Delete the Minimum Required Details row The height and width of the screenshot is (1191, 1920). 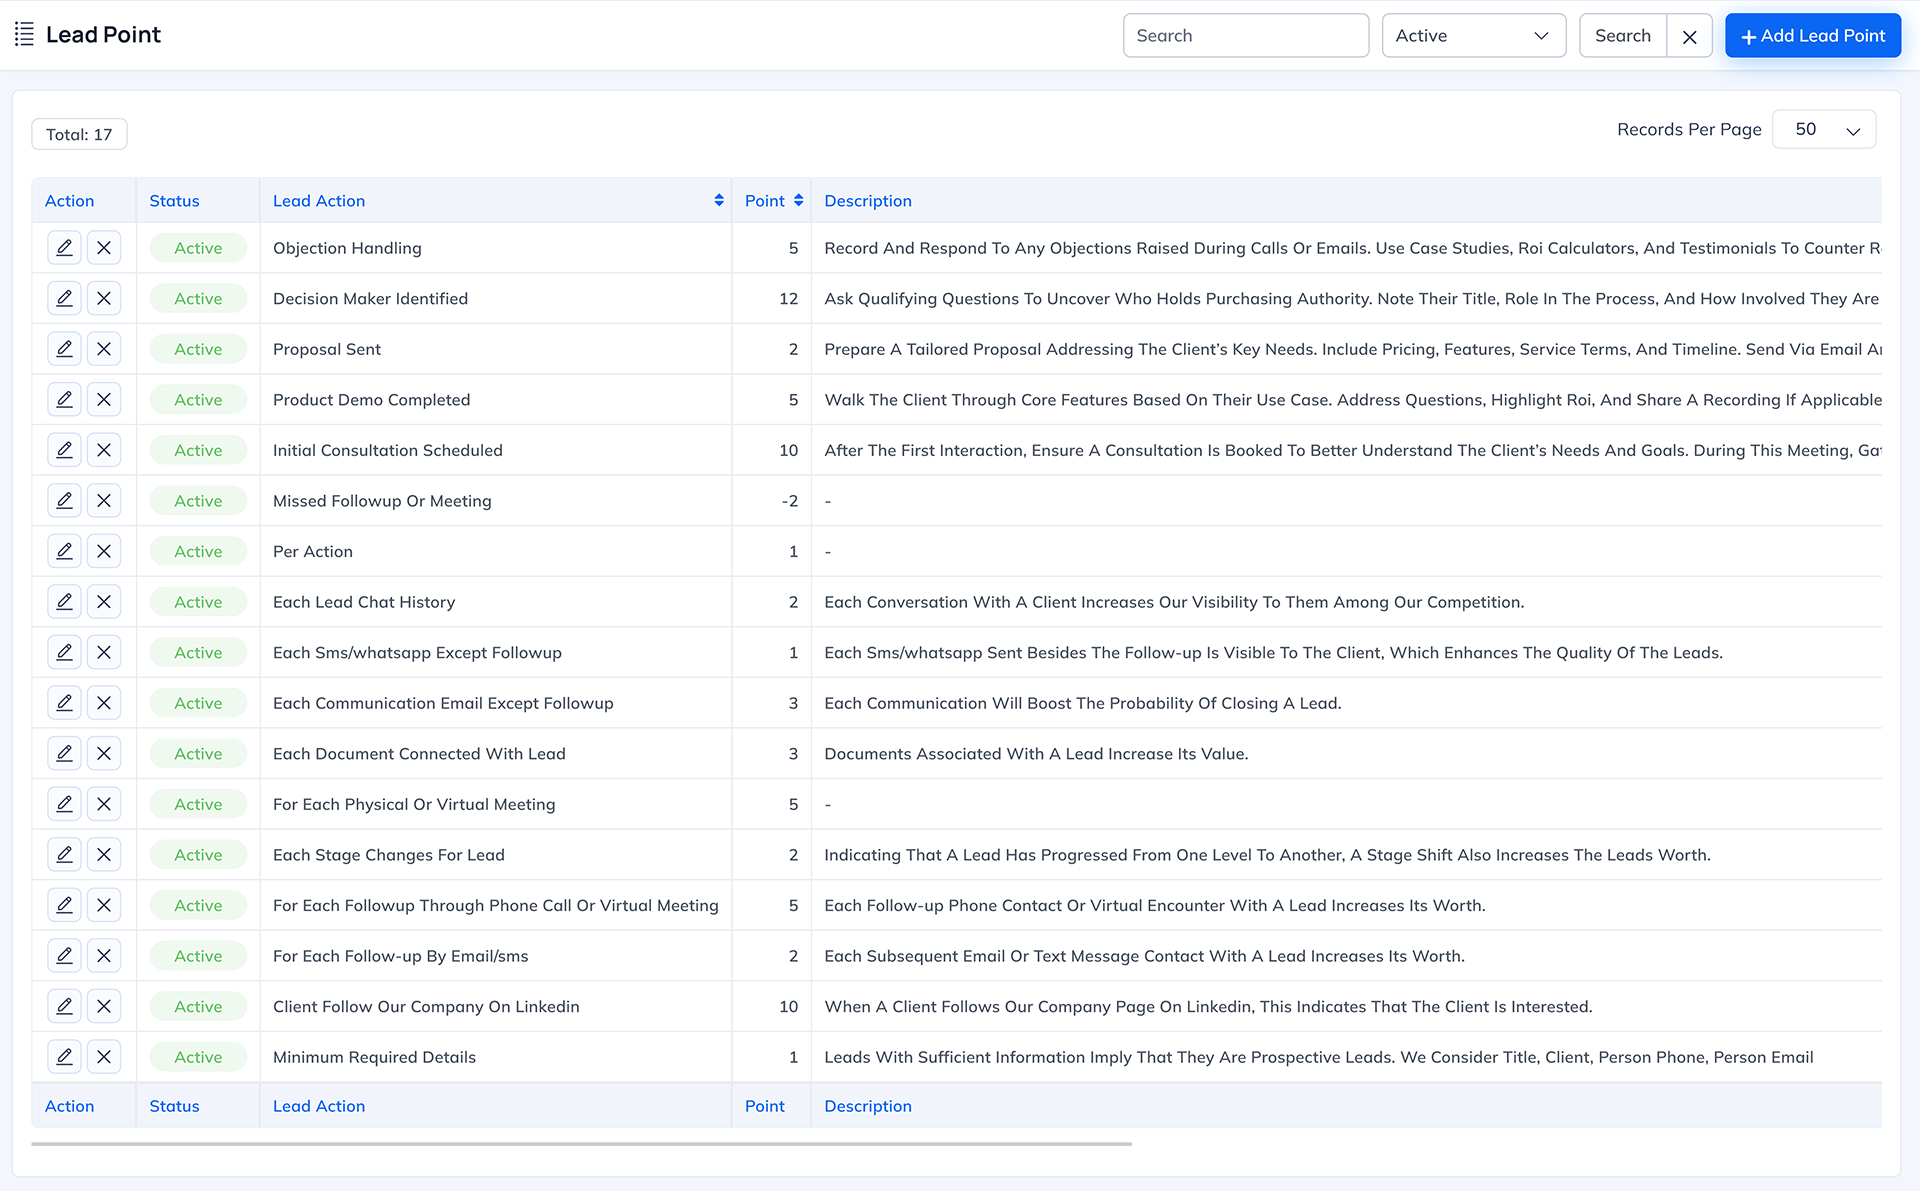point(104,1056)
